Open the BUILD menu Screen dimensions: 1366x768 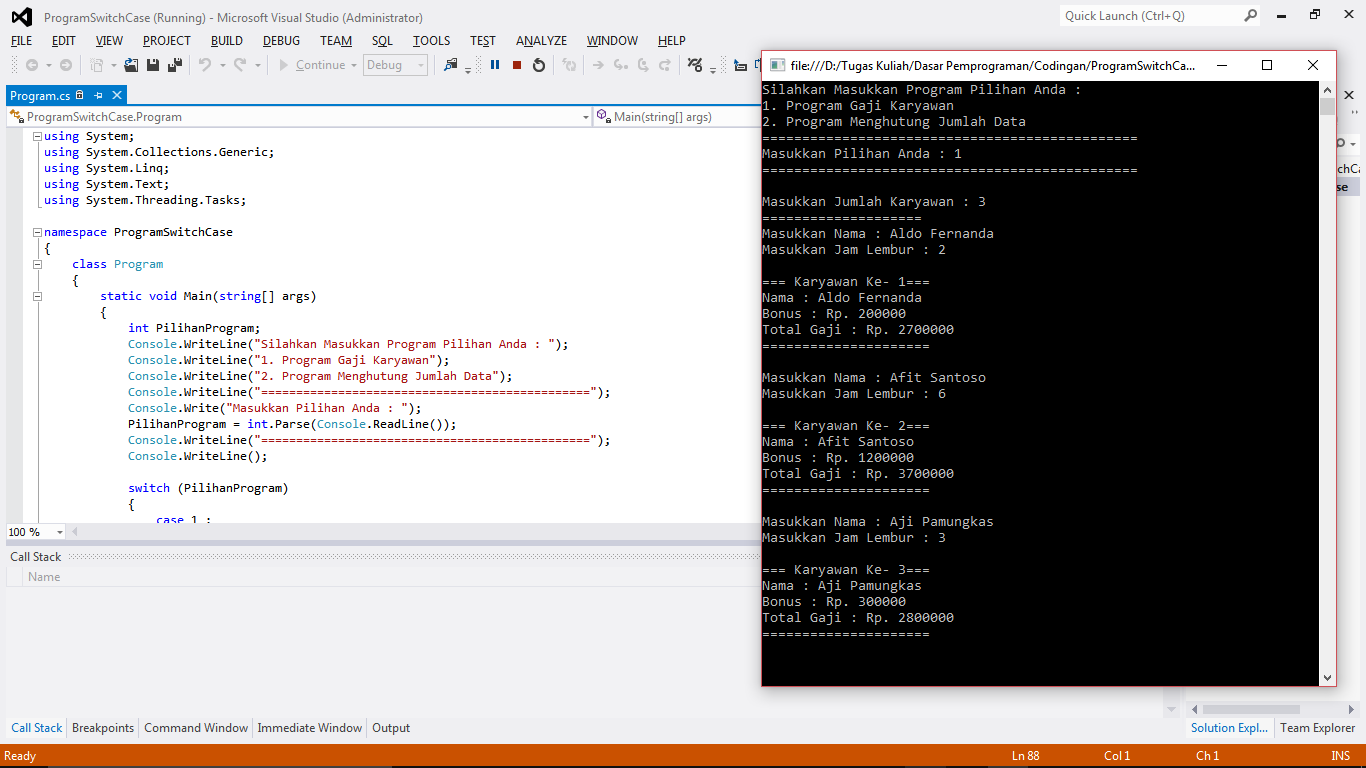click(x=227, y=41)
